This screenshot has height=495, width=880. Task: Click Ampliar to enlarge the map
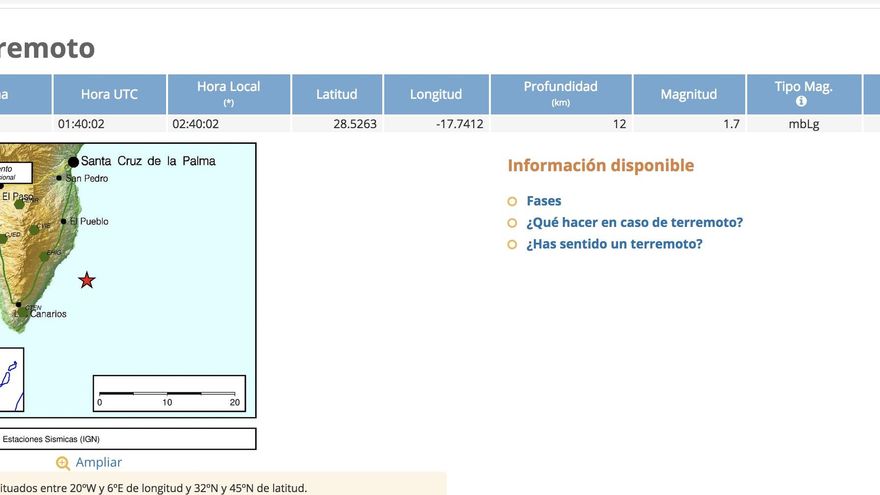pyautogui.click(x=98, y=462)
